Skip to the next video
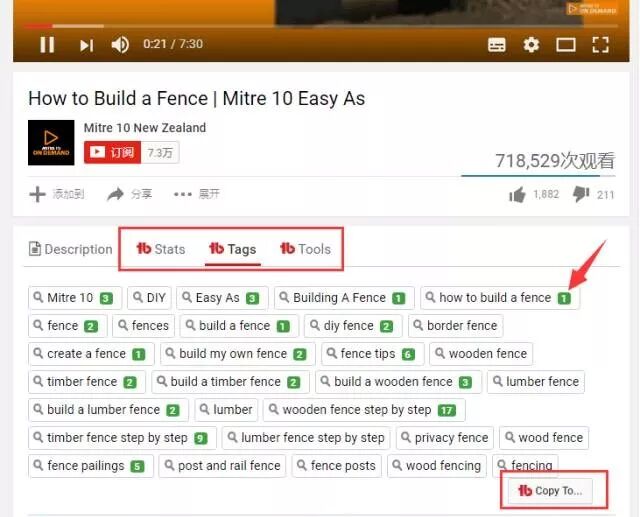Viewport: 640px width, 517px height. pos(87,45)
